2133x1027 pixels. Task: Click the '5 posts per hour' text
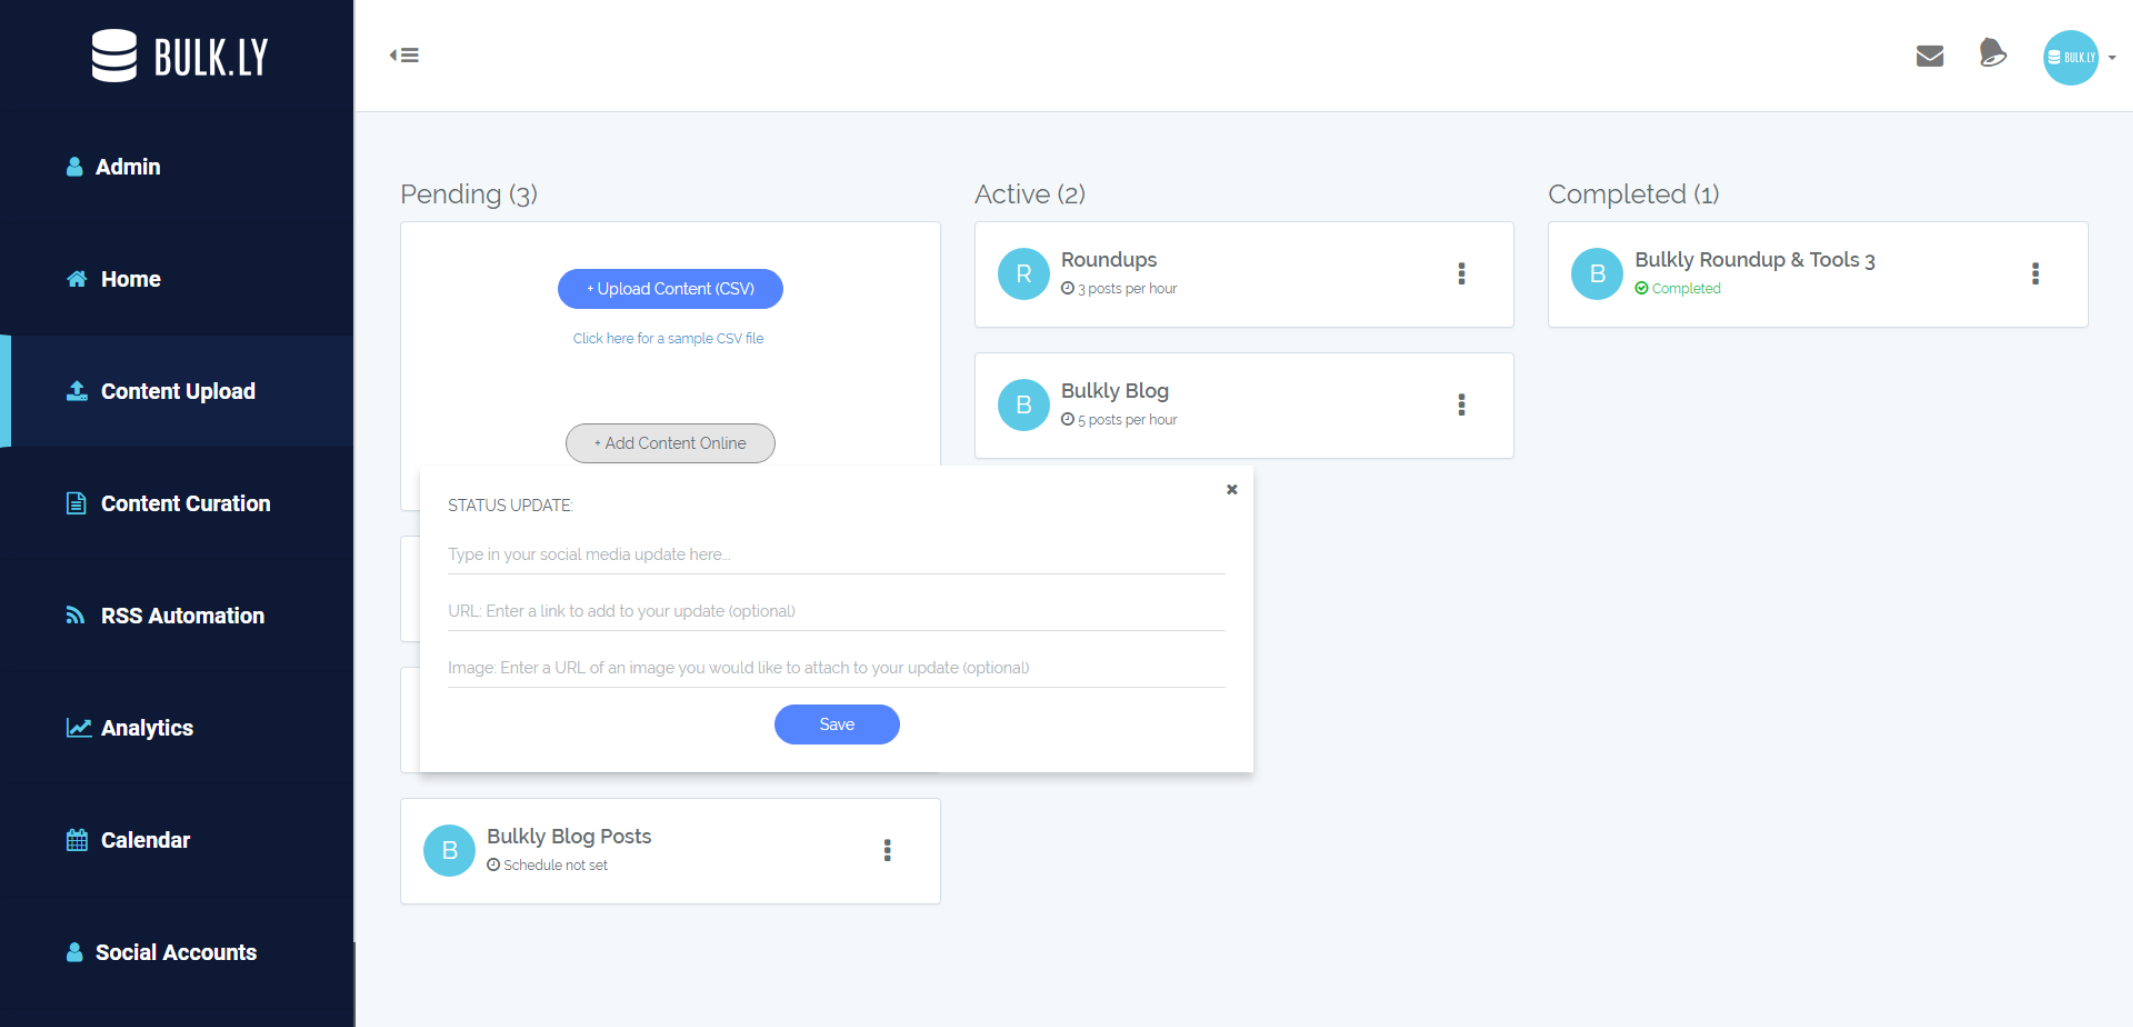point(1127,419)
